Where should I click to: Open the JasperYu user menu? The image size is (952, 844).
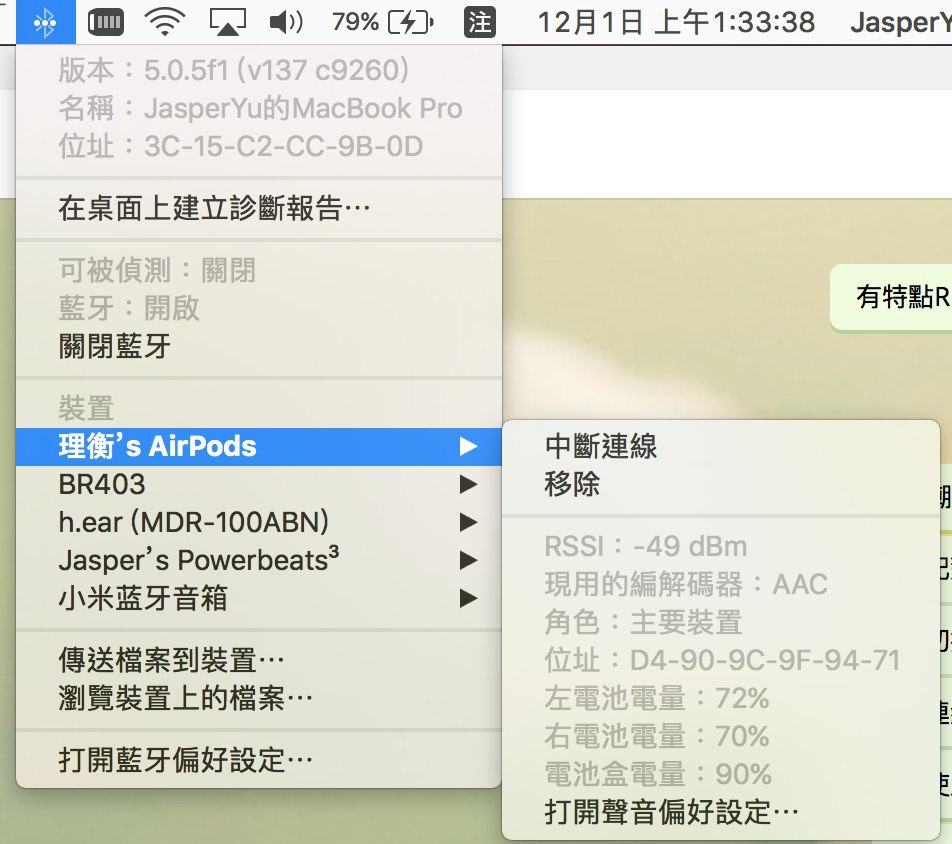click(901, 22)
